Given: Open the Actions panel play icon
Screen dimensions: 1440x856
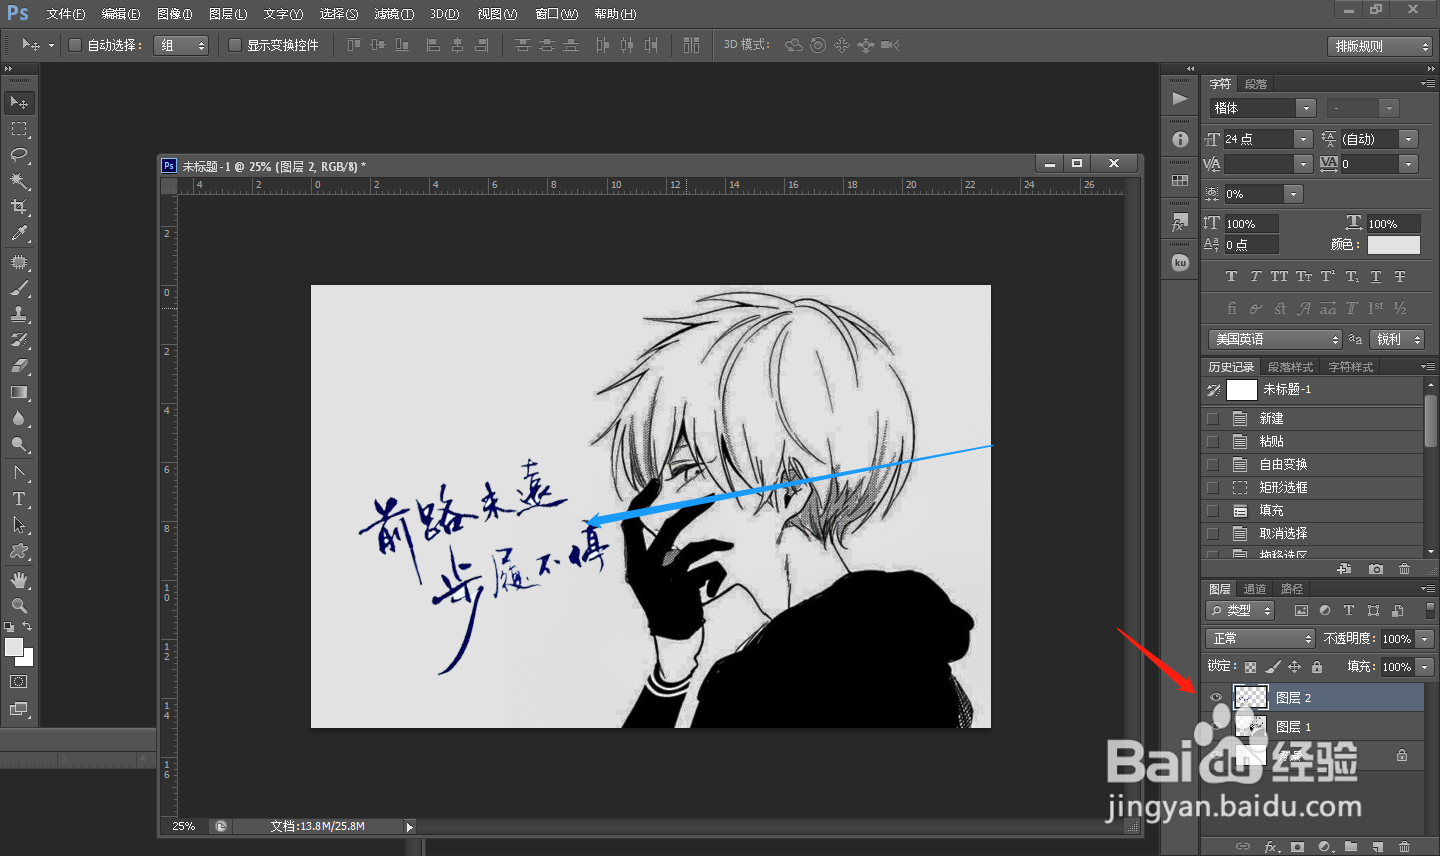Looking at the screenshot, I should tap(1180, 98).
